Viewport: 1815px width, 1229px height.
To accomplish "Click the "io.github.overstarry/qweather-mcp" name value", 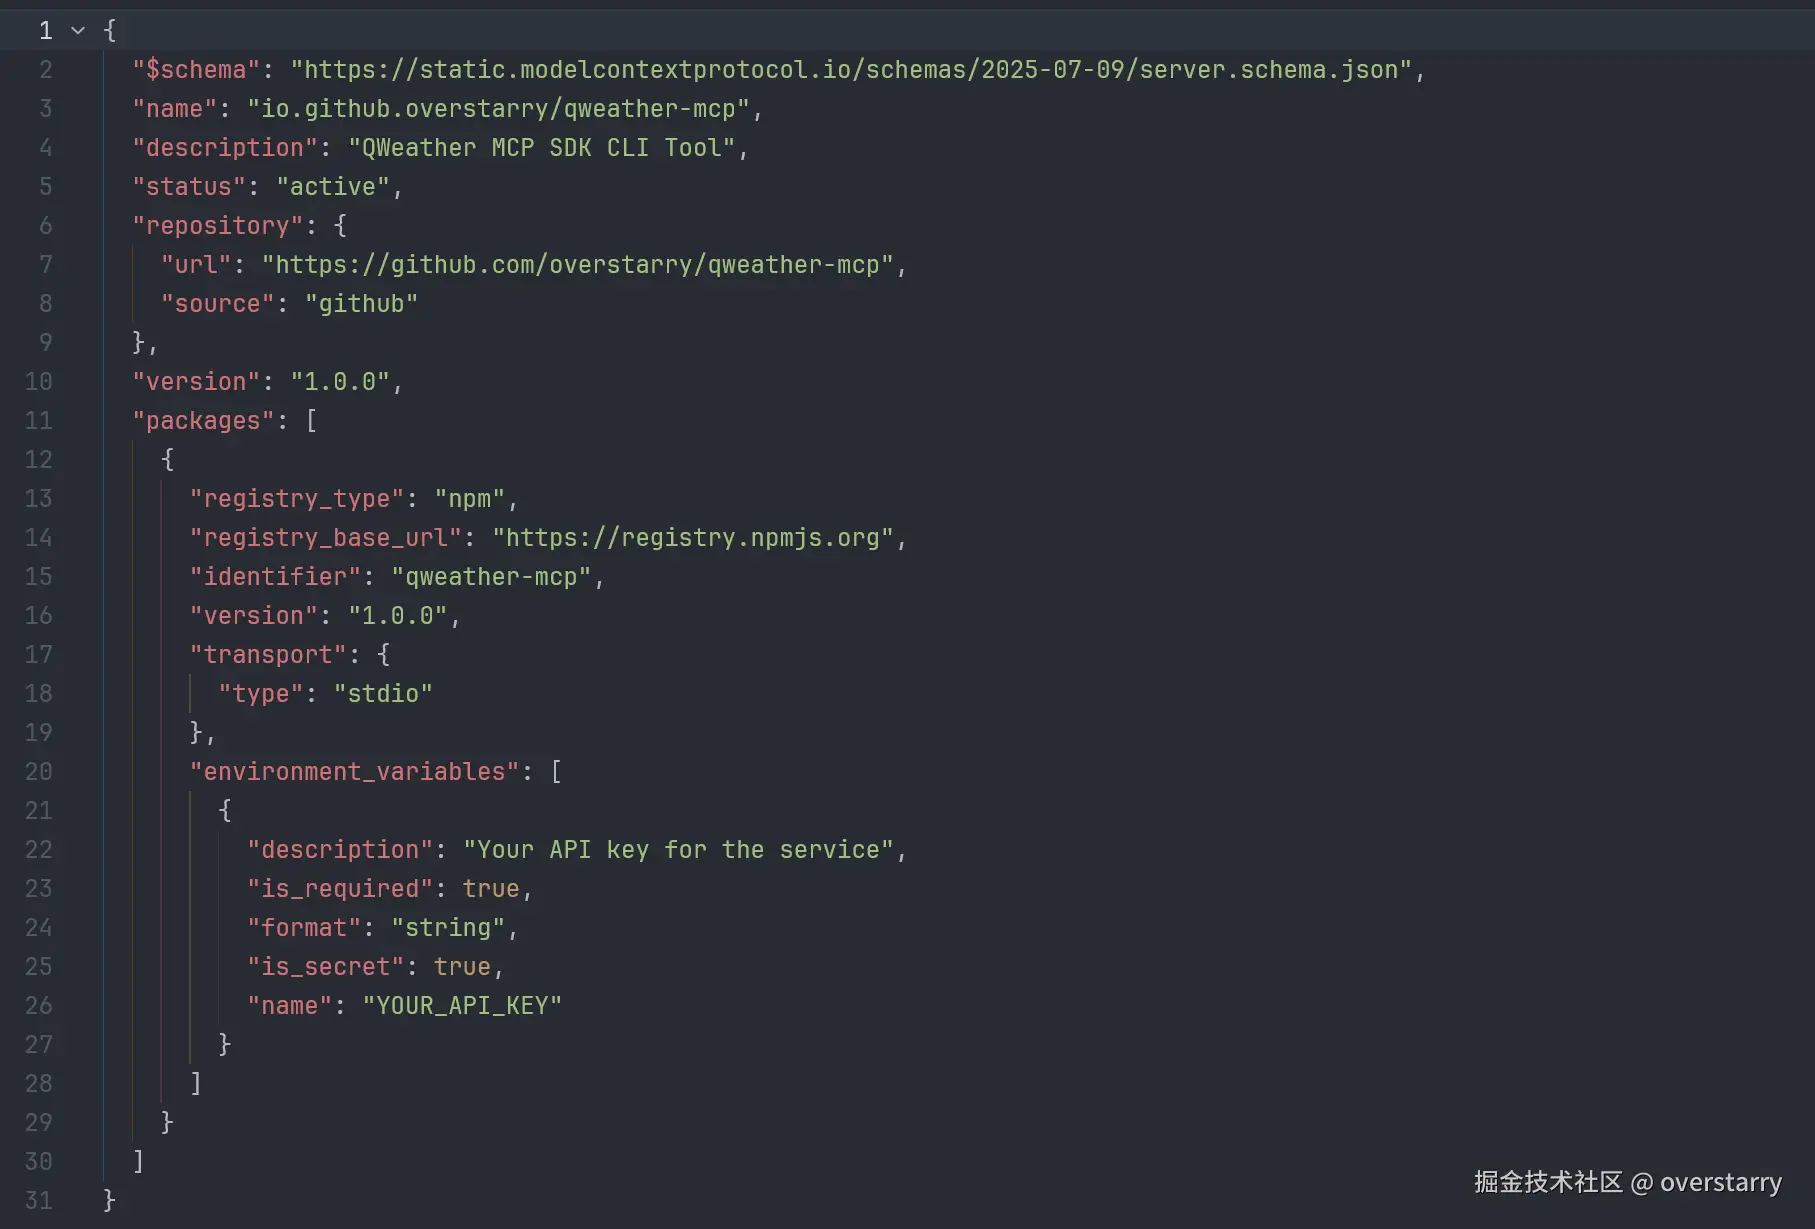I will tap(498, 109).
